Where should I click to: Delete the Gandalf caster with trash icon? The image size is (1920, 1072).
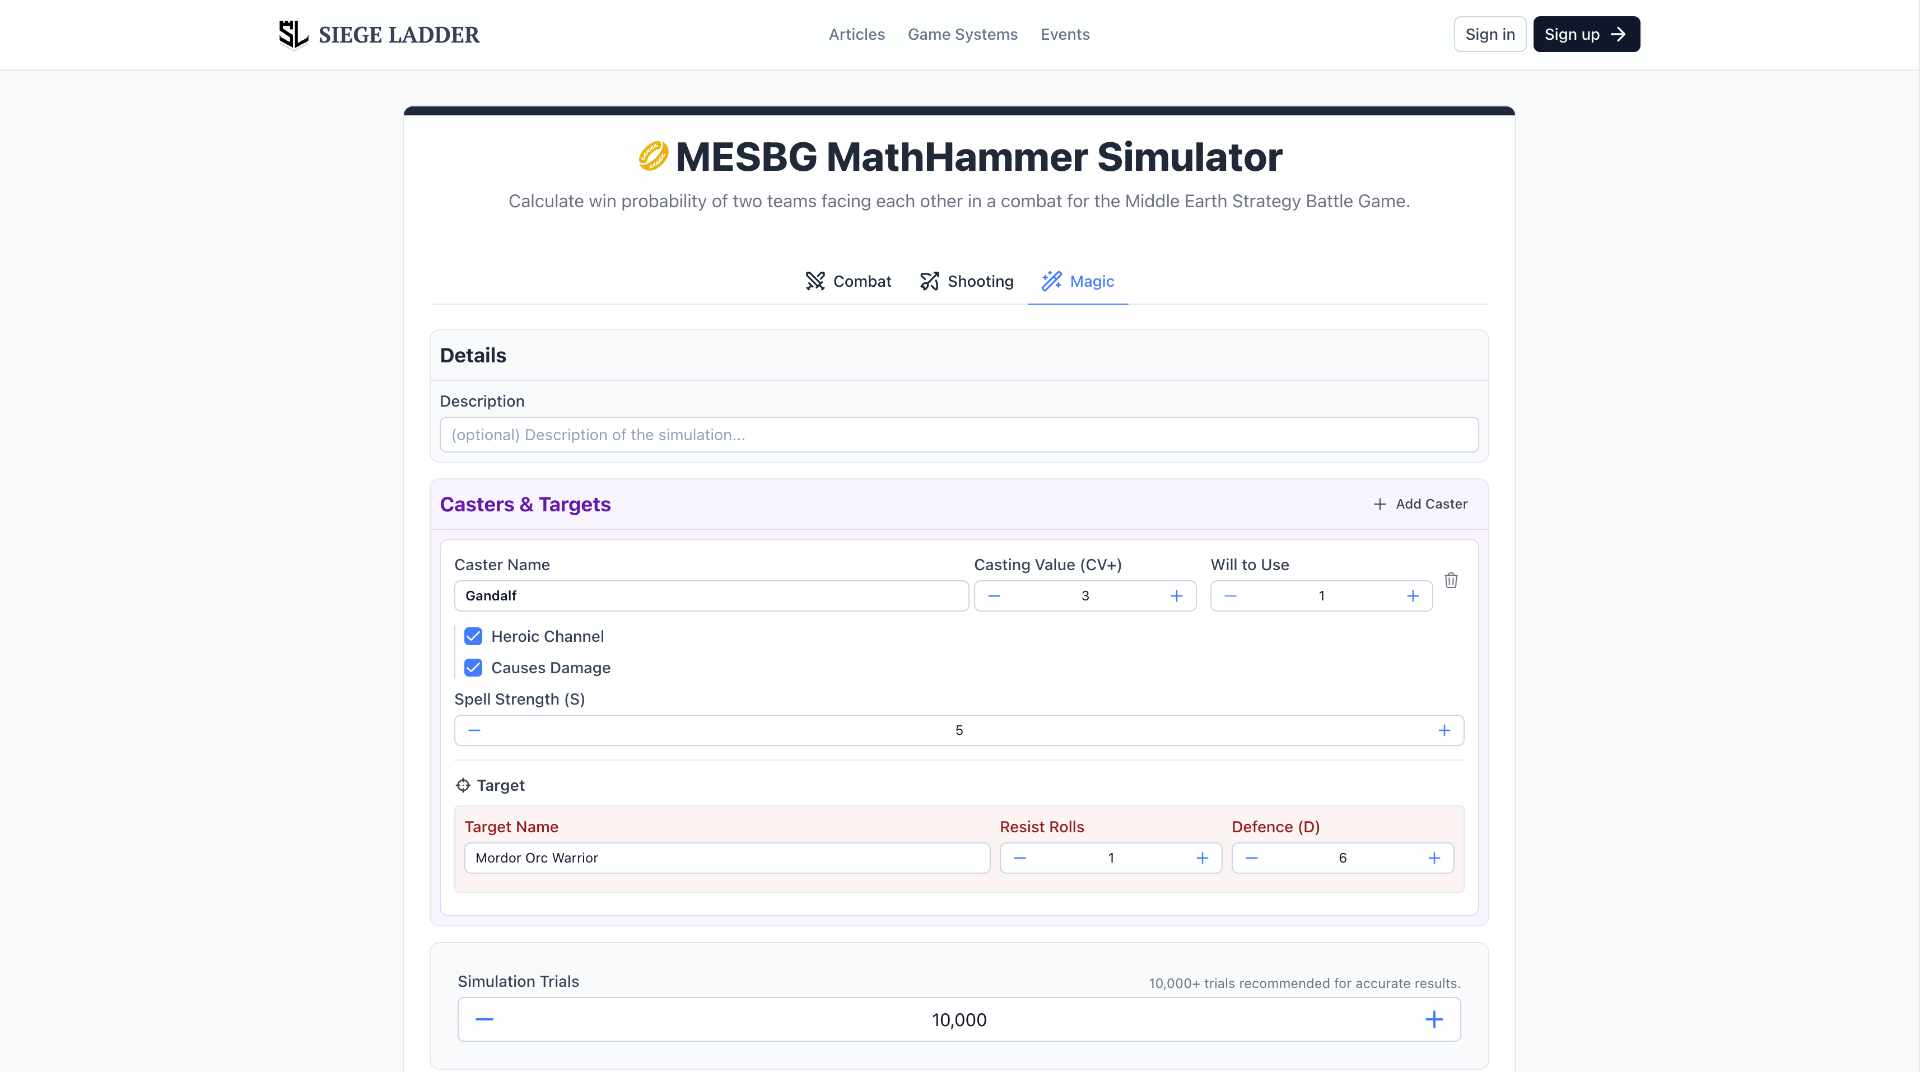pos(1451,580)
